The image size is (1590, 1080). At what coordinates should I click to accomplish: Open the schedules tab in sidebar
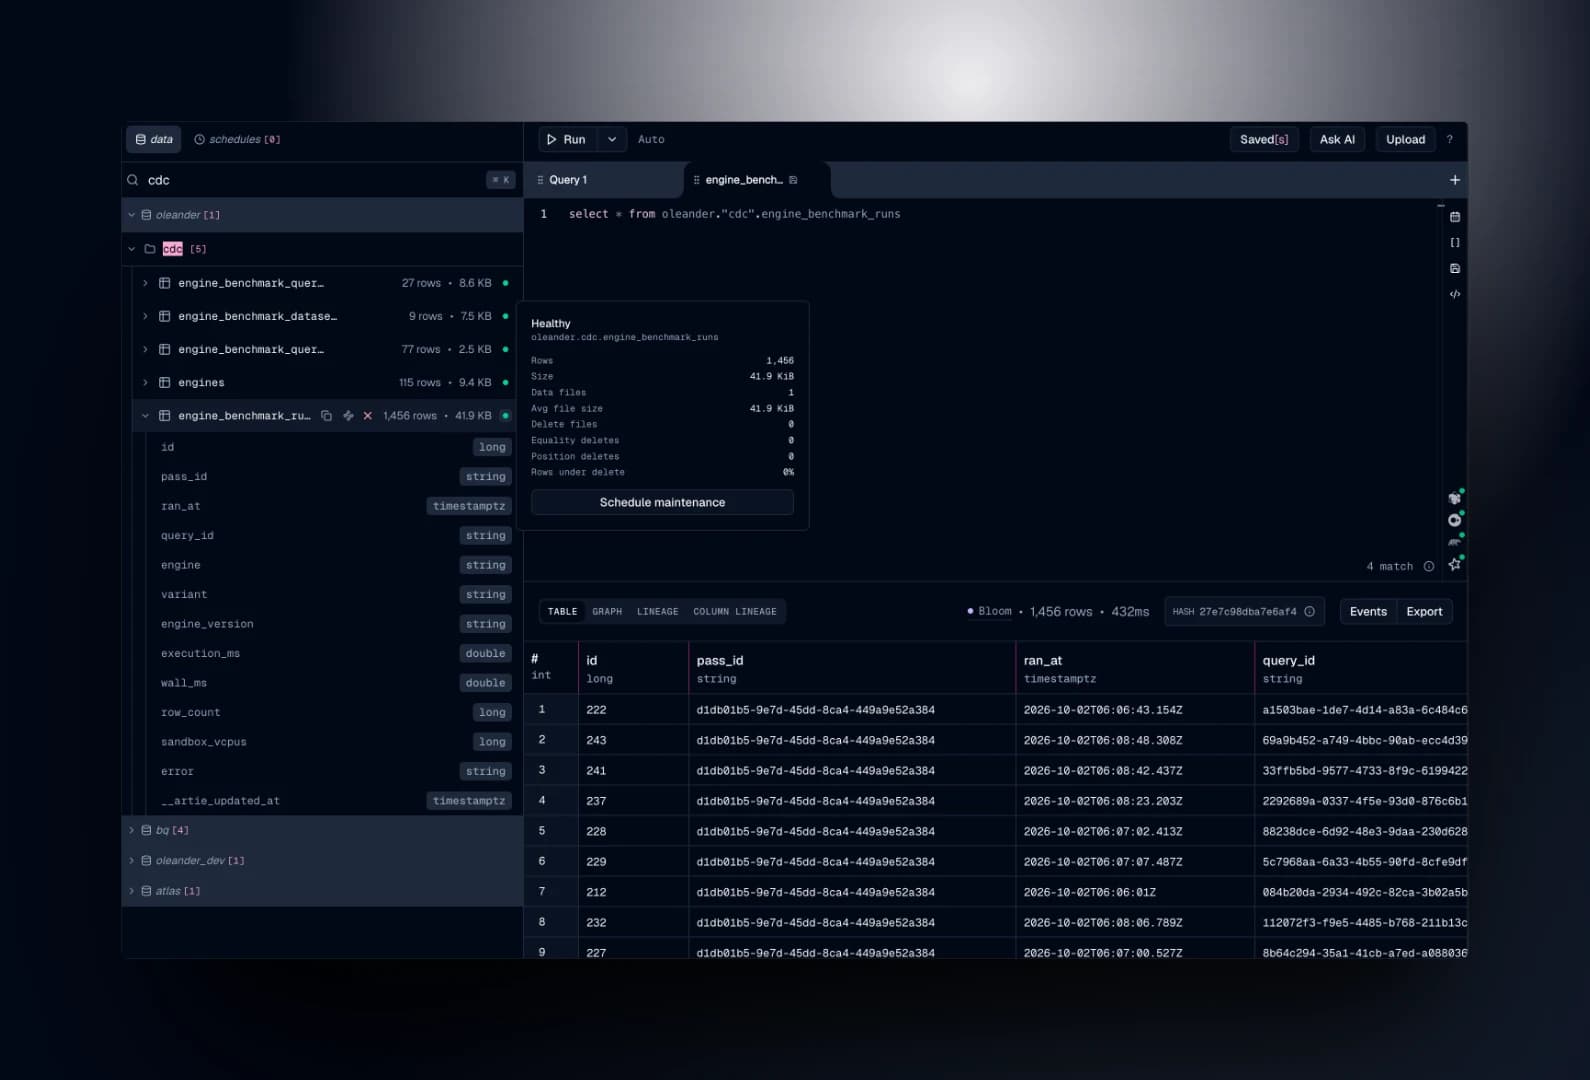click(x=237, y=140)
